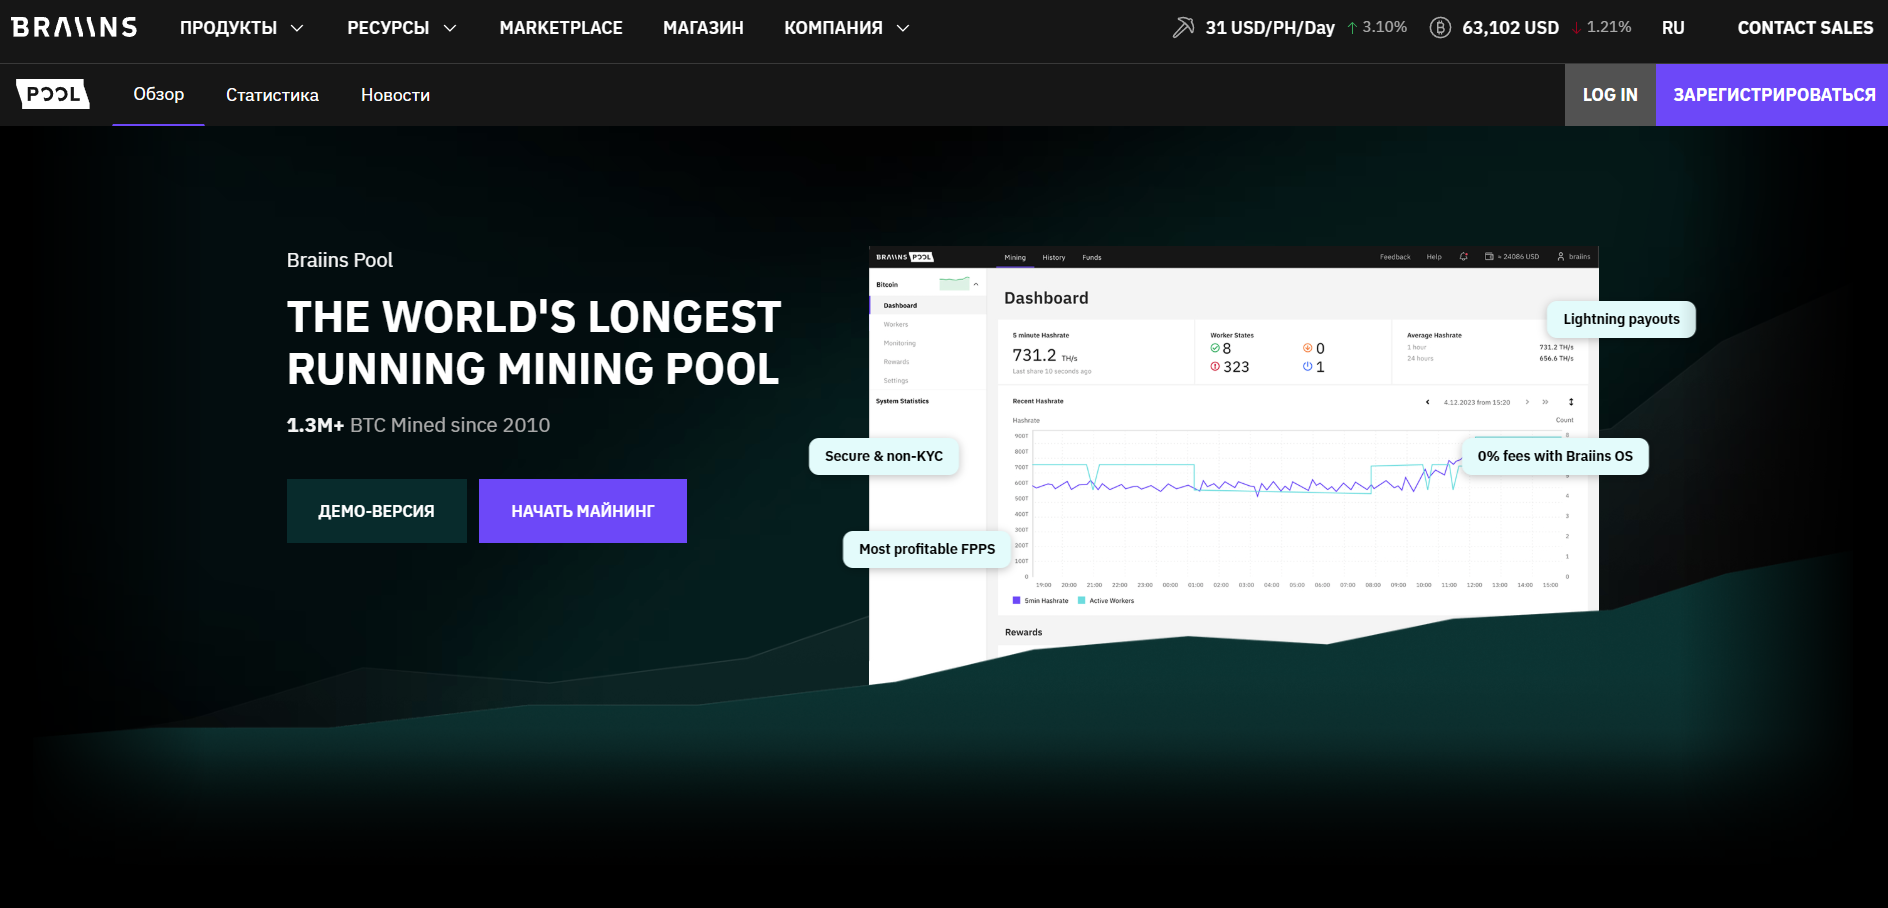Expand the РЕСУРСЫ dropdown menu
The width and height of the screenshot is (1888, 908).
[401, 28]
